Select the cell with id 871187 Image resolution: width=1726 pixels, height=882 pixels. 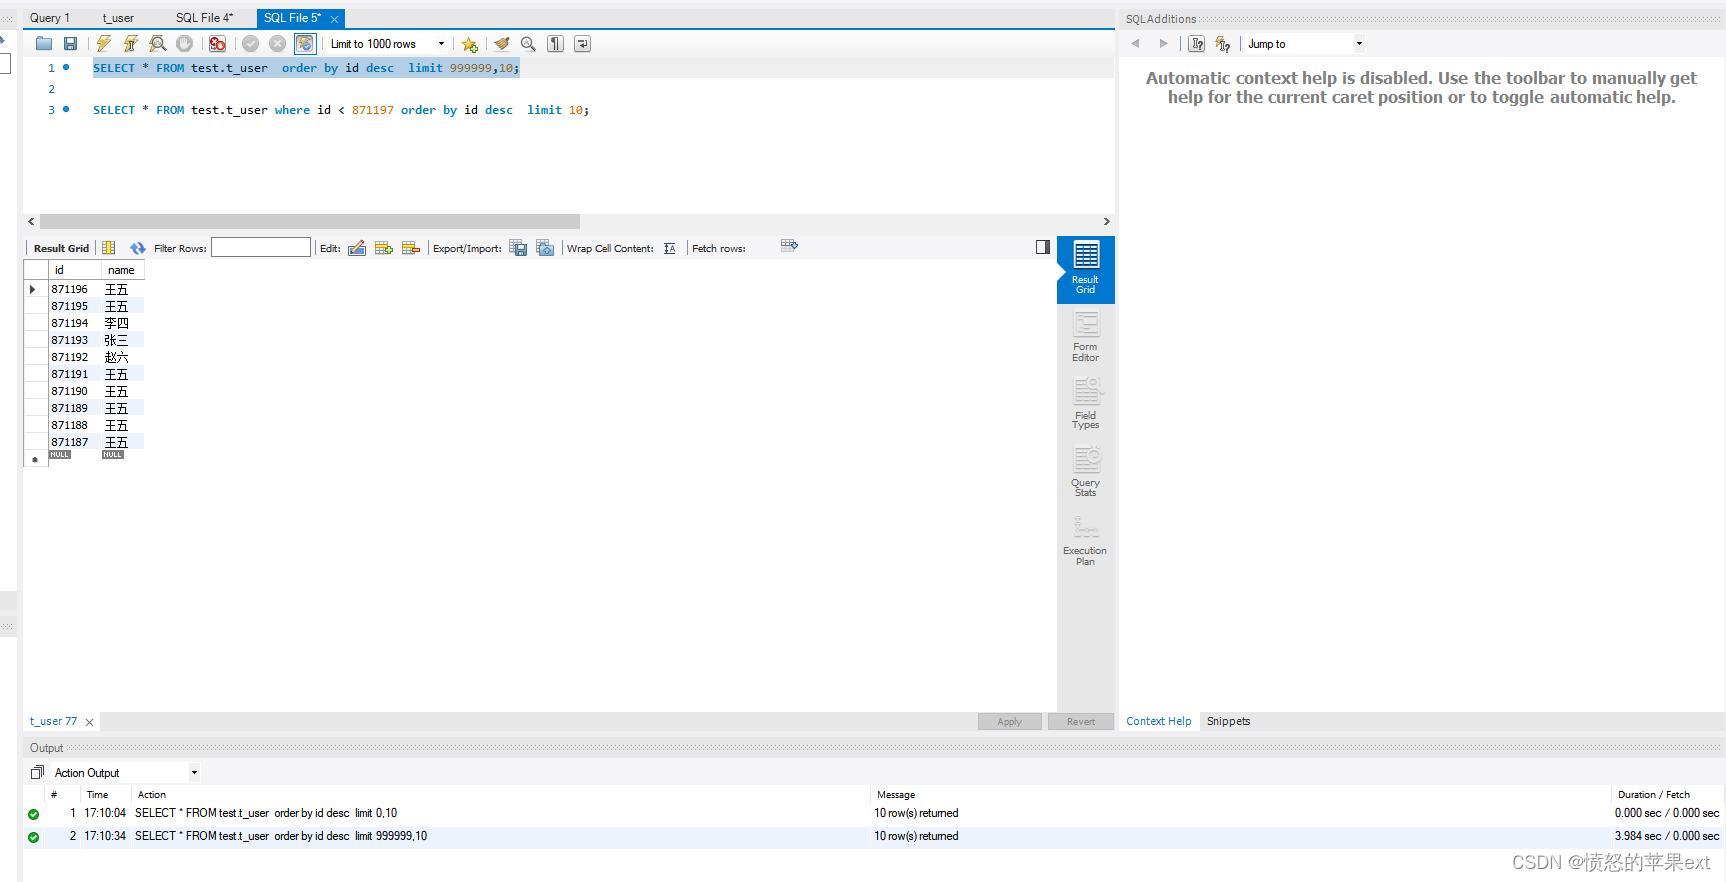pos(74,442)
